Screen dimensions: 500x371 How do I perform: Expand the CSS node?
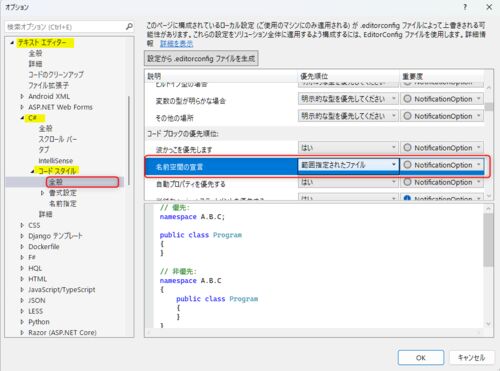coord(22,225)
